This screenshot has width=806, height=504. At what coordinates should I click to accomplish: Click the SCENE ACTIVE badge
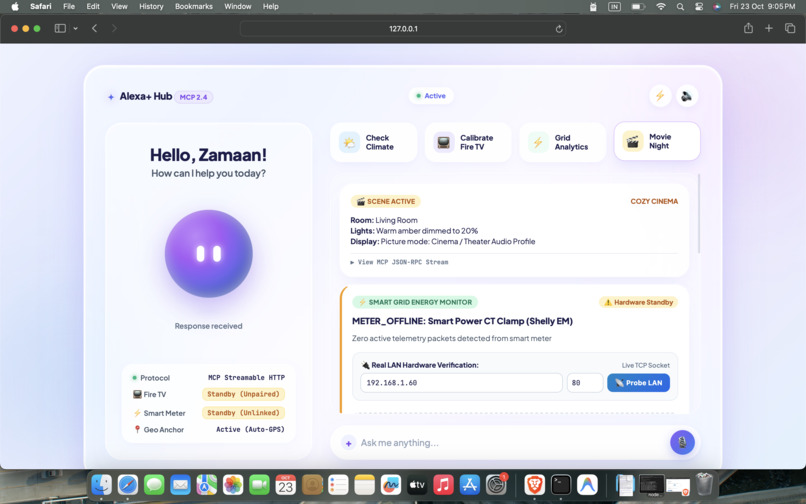click(386, 201)
